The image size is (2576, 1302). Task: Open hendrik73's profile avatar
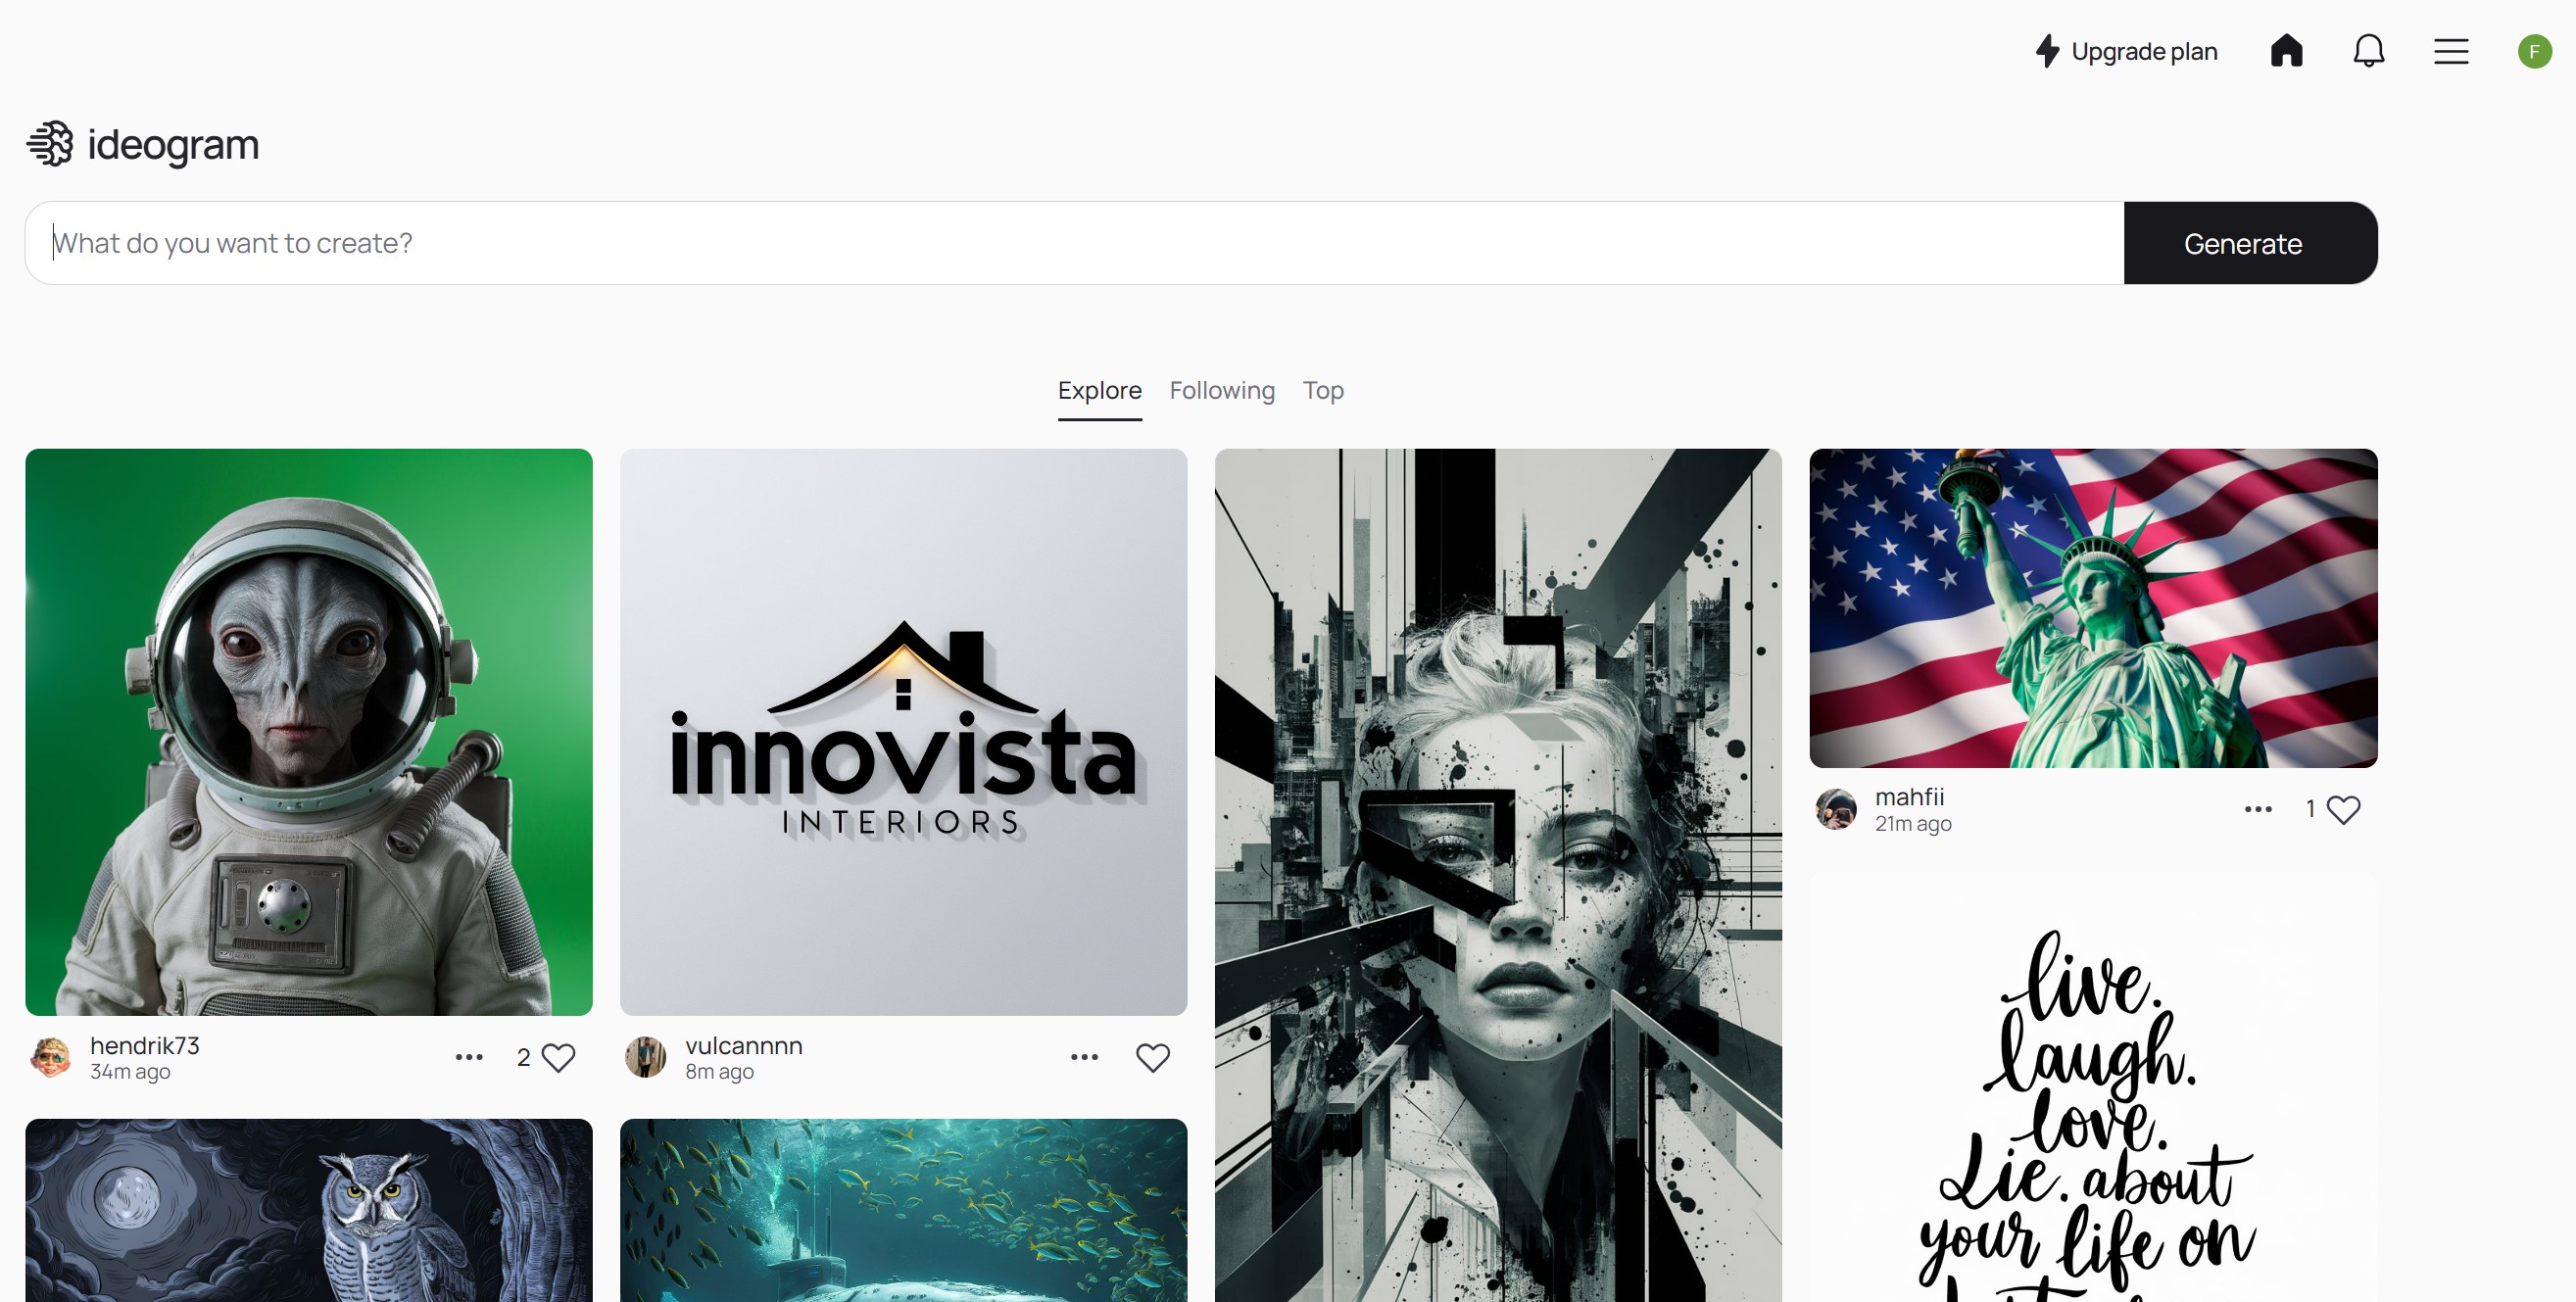coord(50,1057)
